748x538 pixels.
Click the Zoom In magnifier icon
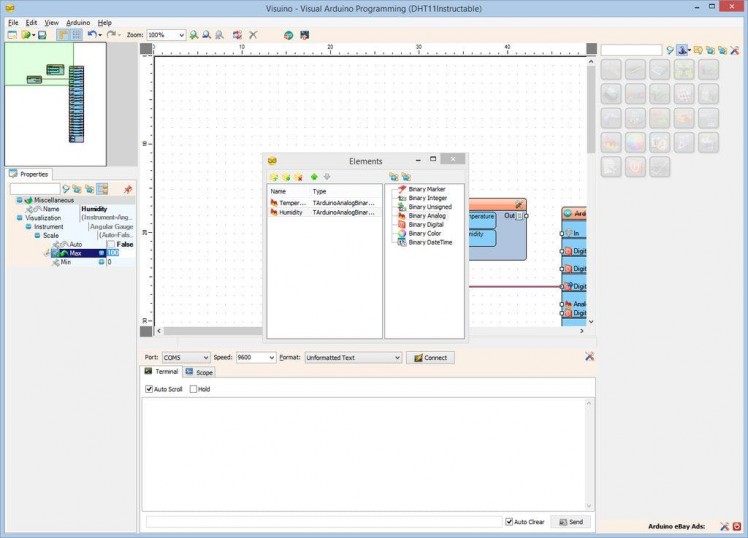pyautogui.click(x=194, y=35)
